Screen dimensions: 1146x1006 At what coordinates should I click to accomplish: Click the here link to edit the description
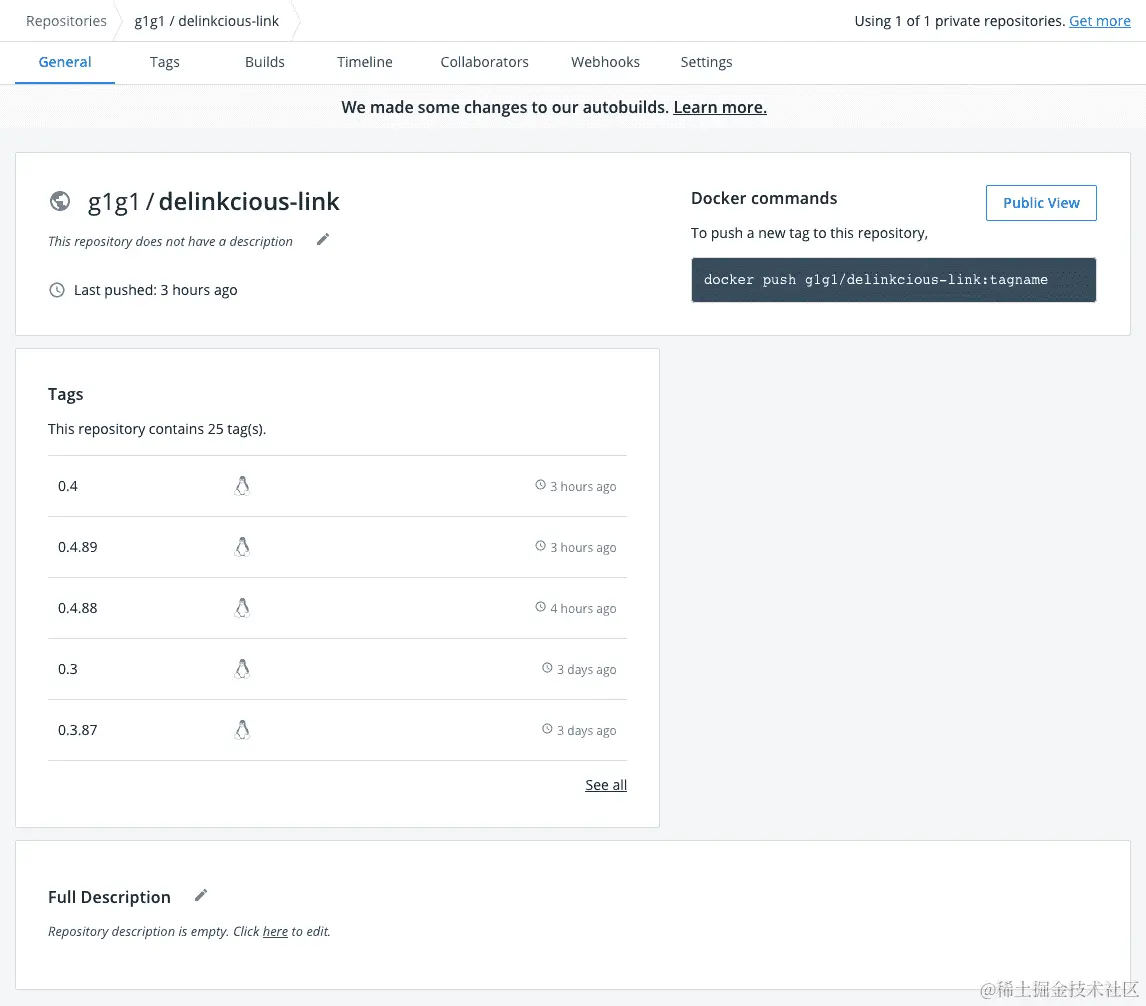click(x=275, y=931)
